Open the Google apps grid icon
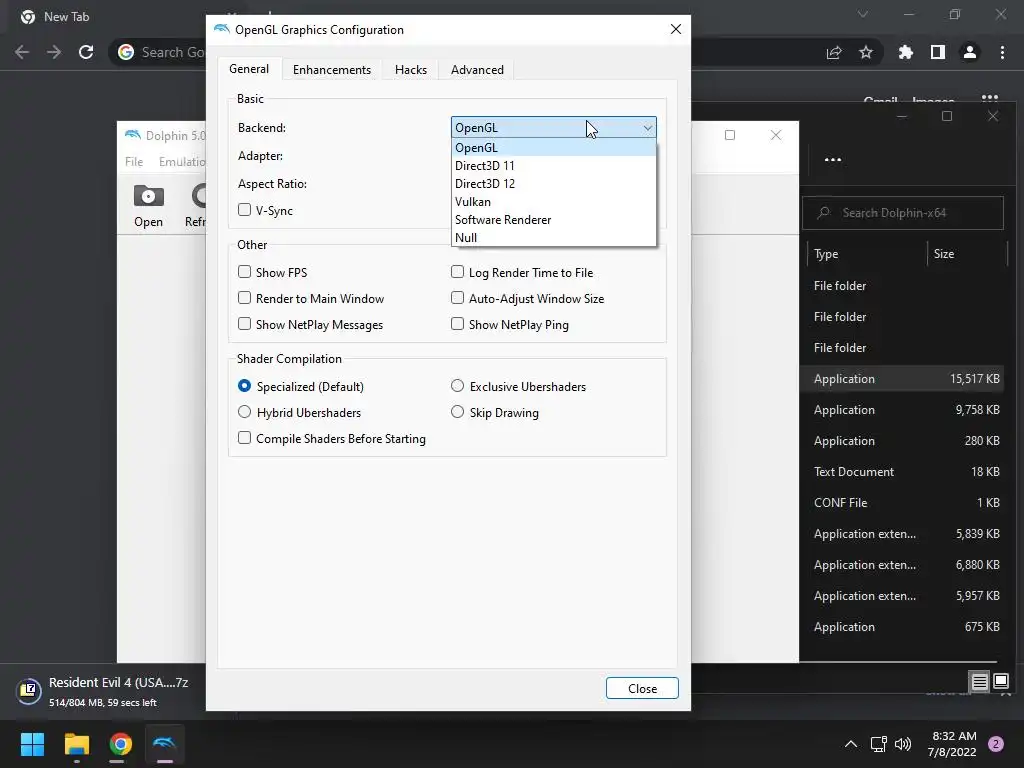This screenshot has height=768, width=1024. (990, 98)
